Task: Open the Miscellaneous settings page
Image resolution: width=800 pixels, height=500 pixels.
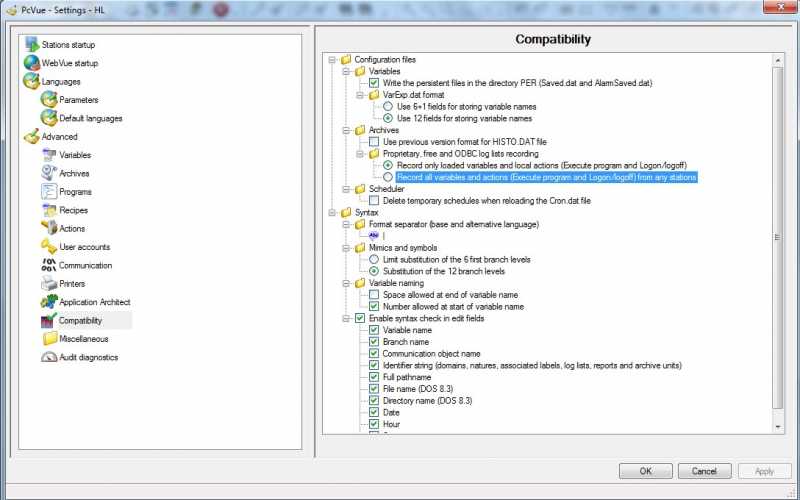Action: [84, 338]
